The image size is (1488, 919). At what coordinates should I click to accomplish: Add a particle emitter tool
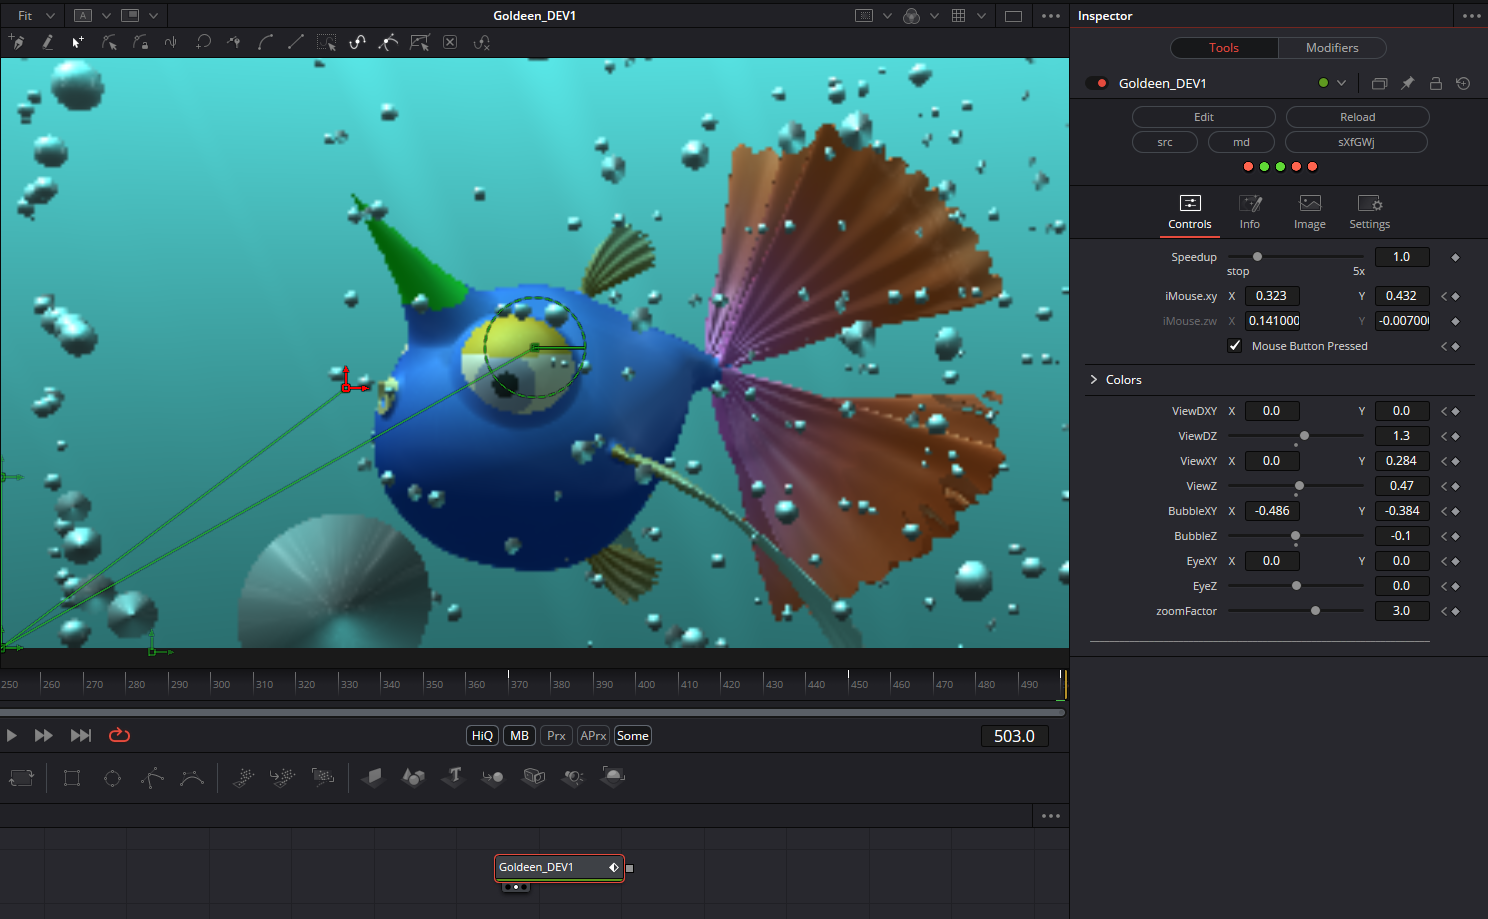tap(243, 777)
